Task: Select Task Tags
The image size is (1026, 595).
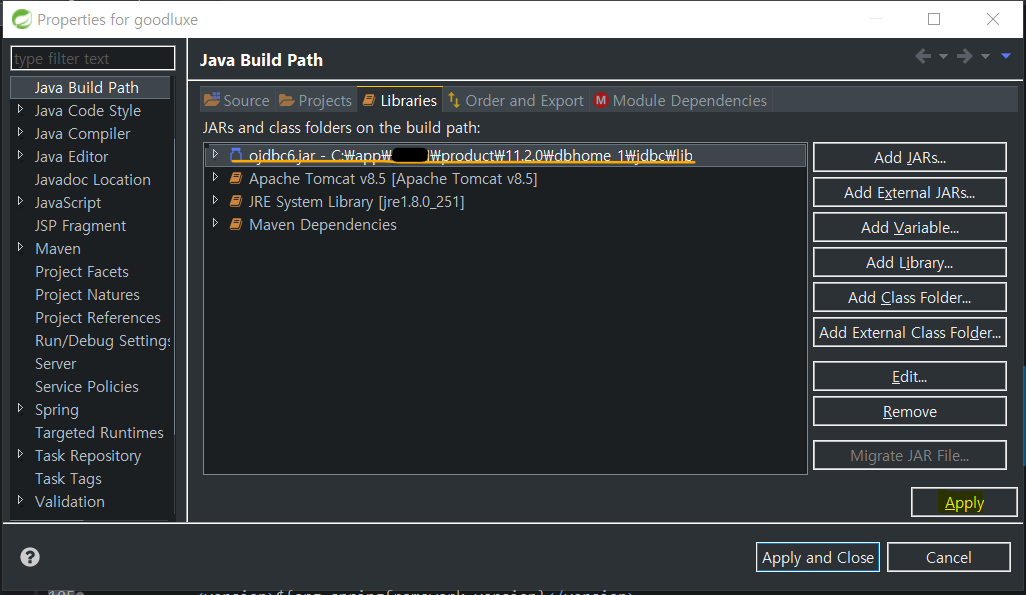Action: pos(68,478)
